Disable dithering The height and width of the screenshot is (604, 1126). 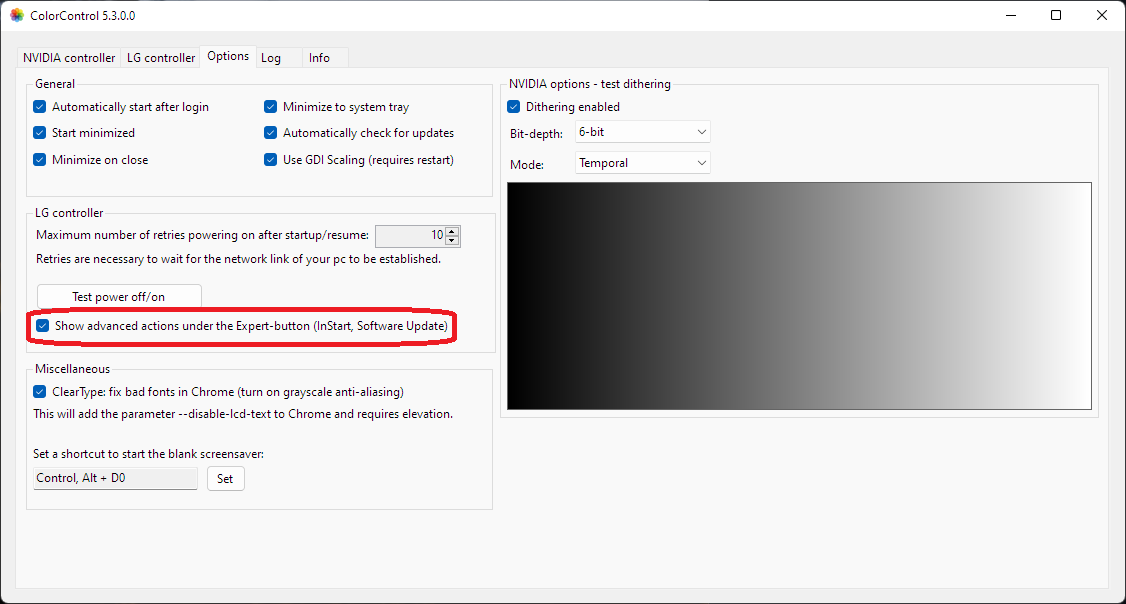513,106
